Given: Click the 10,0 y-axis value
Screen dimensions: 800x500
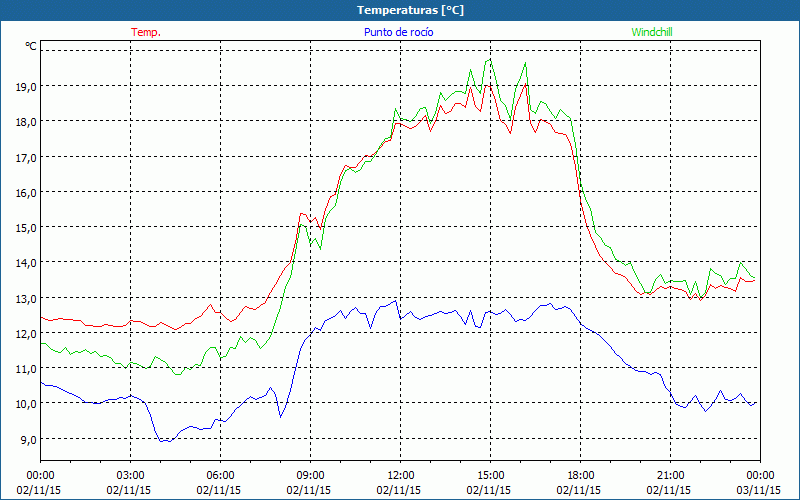Looking at the screenshot, I should [x=26, y=404].
